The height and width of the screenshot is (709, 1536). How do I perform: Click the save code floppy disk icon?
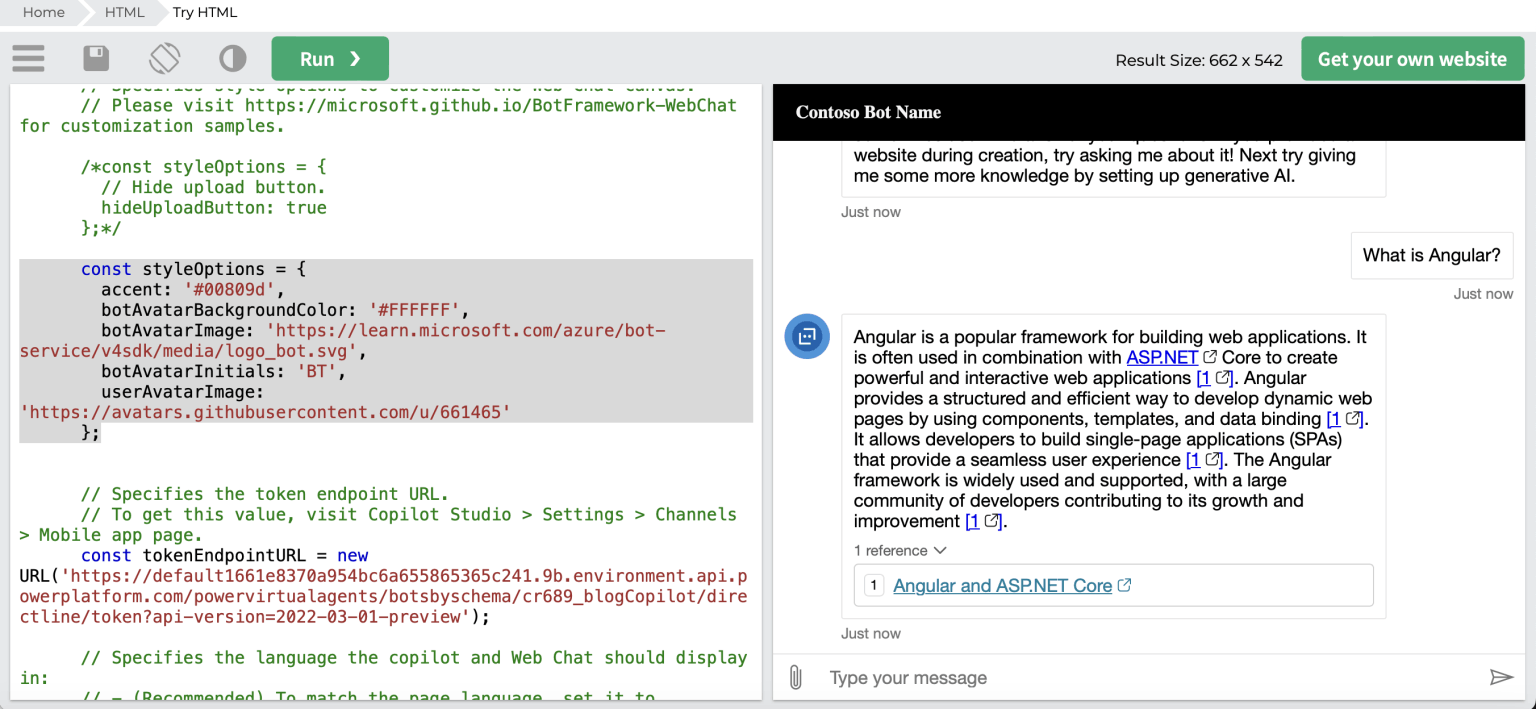point(96,59)
